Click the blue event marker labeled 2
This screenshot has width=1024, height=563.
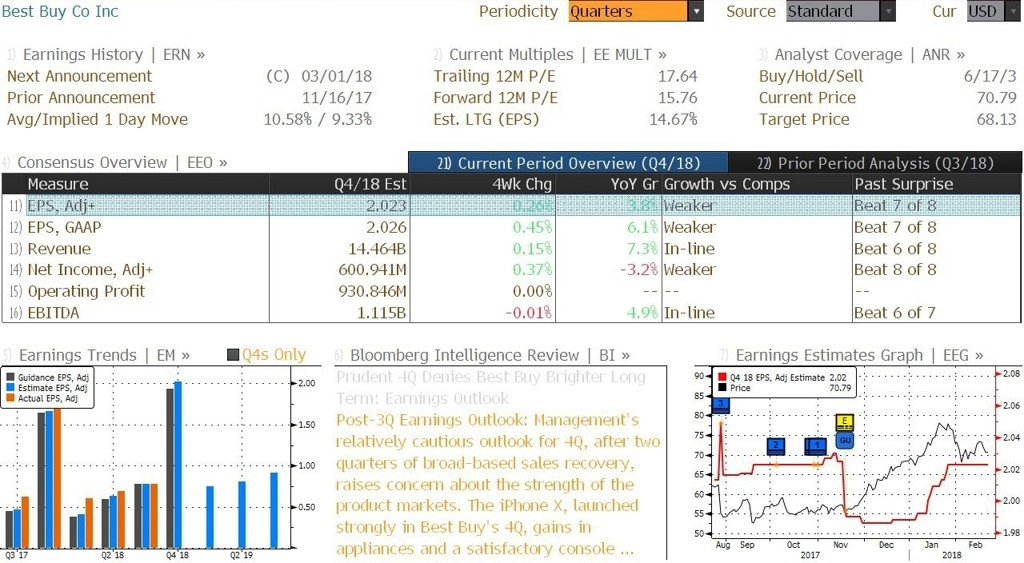(x=776, y=447)
